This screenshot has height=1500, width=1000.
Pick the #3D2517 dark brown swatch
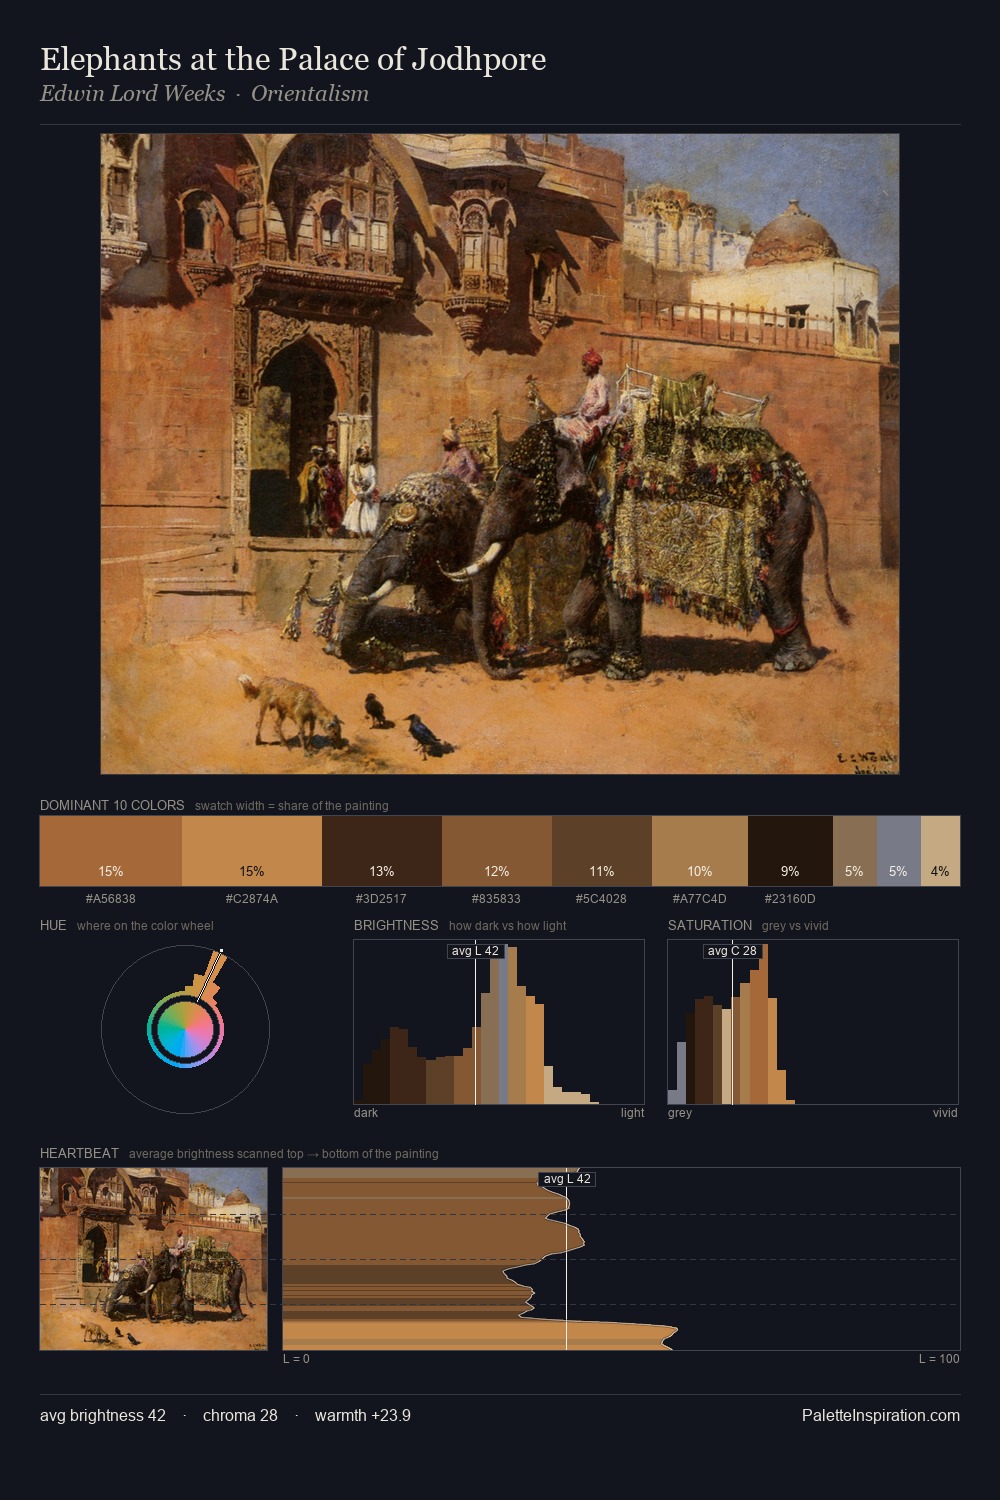[x=382, y=851]
